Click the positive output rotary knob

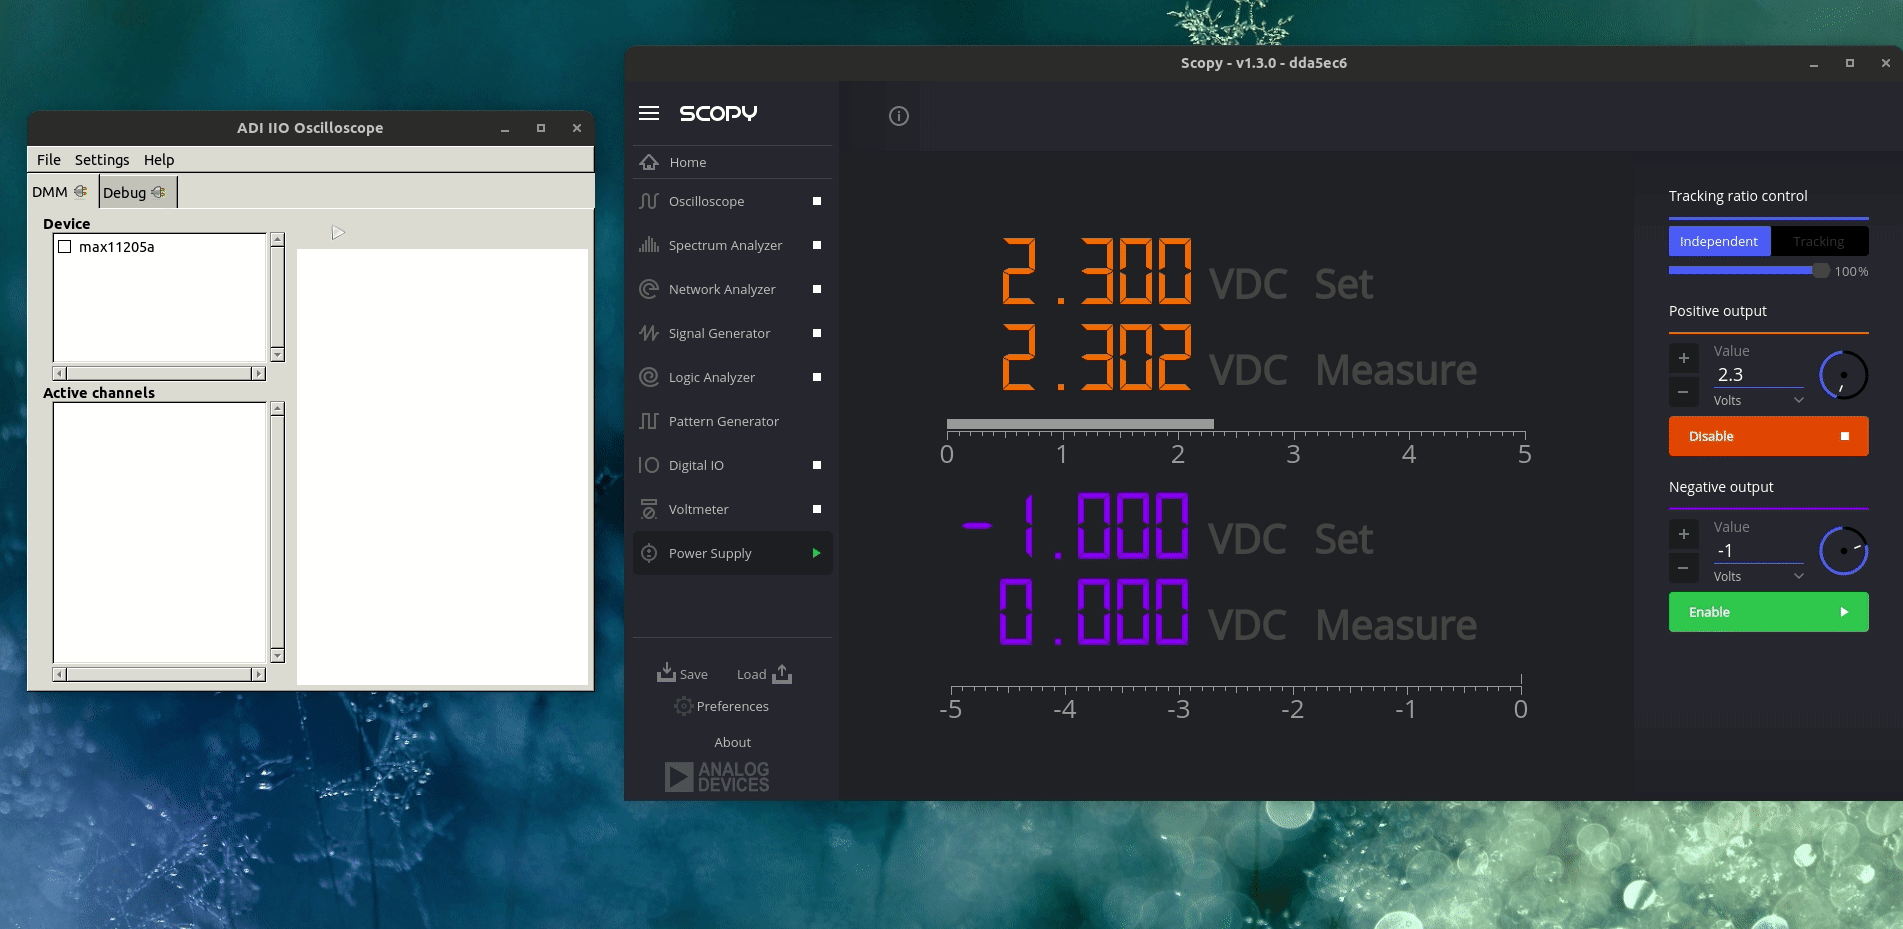[x=1843, y=376]
